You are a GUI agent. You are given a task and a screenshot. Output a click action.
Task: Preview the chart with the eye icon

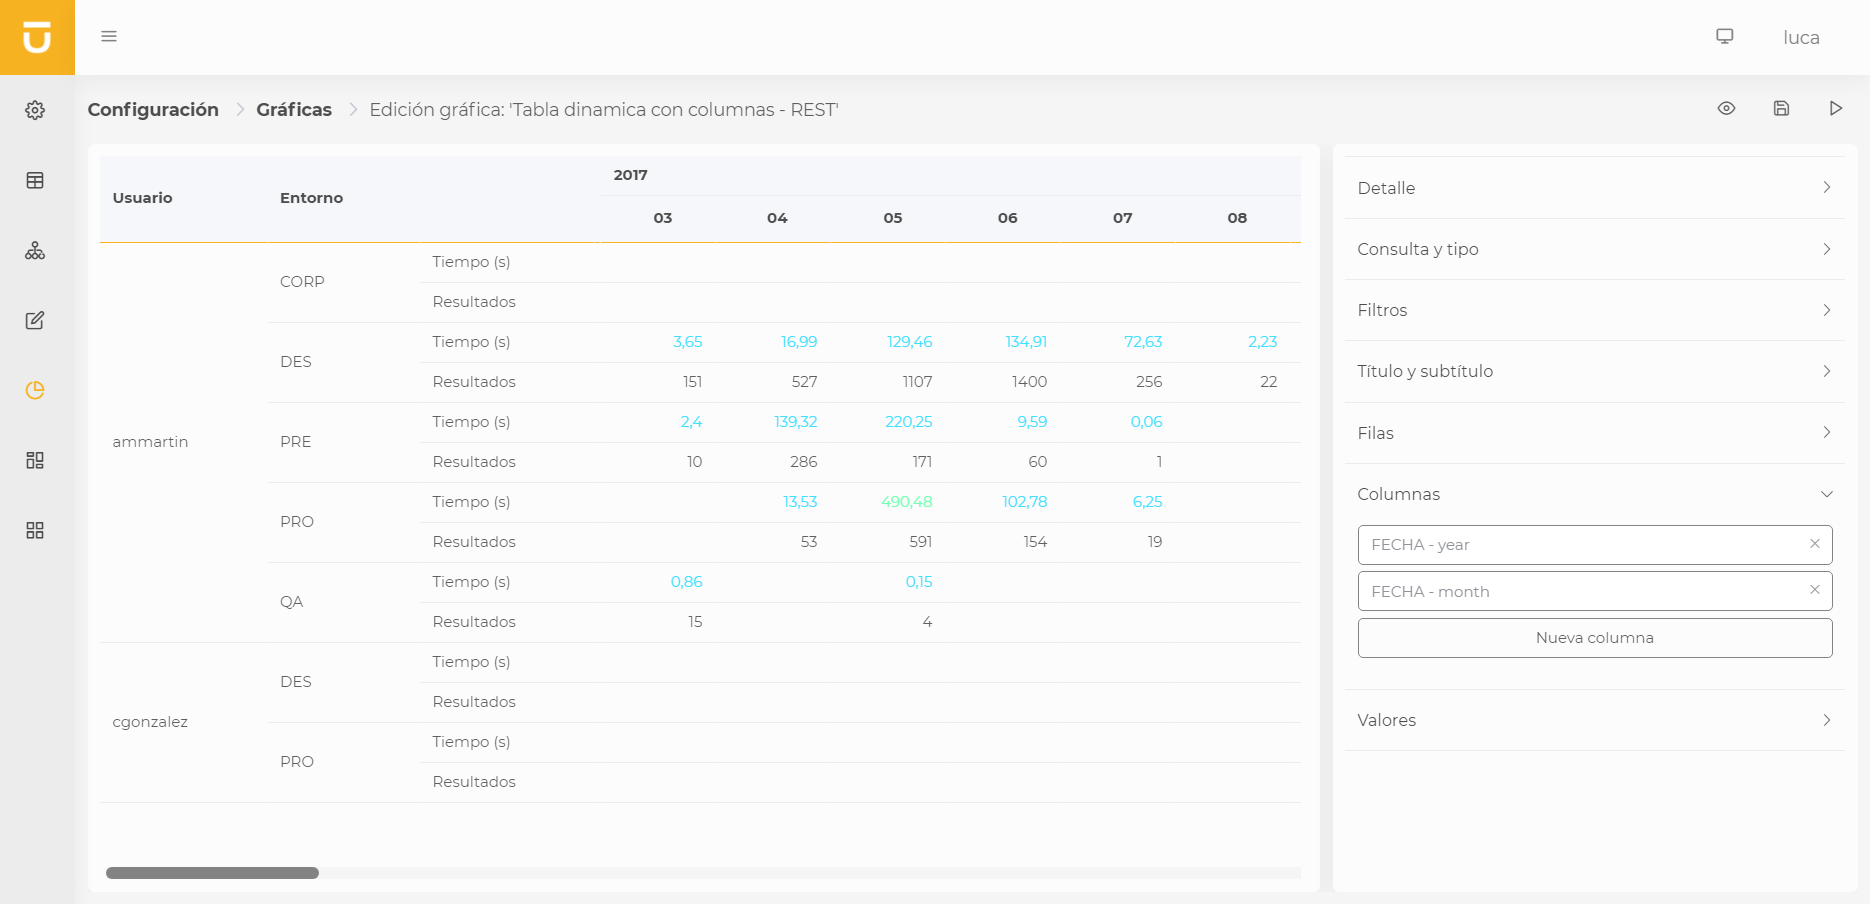click(x=1726, y=108)
